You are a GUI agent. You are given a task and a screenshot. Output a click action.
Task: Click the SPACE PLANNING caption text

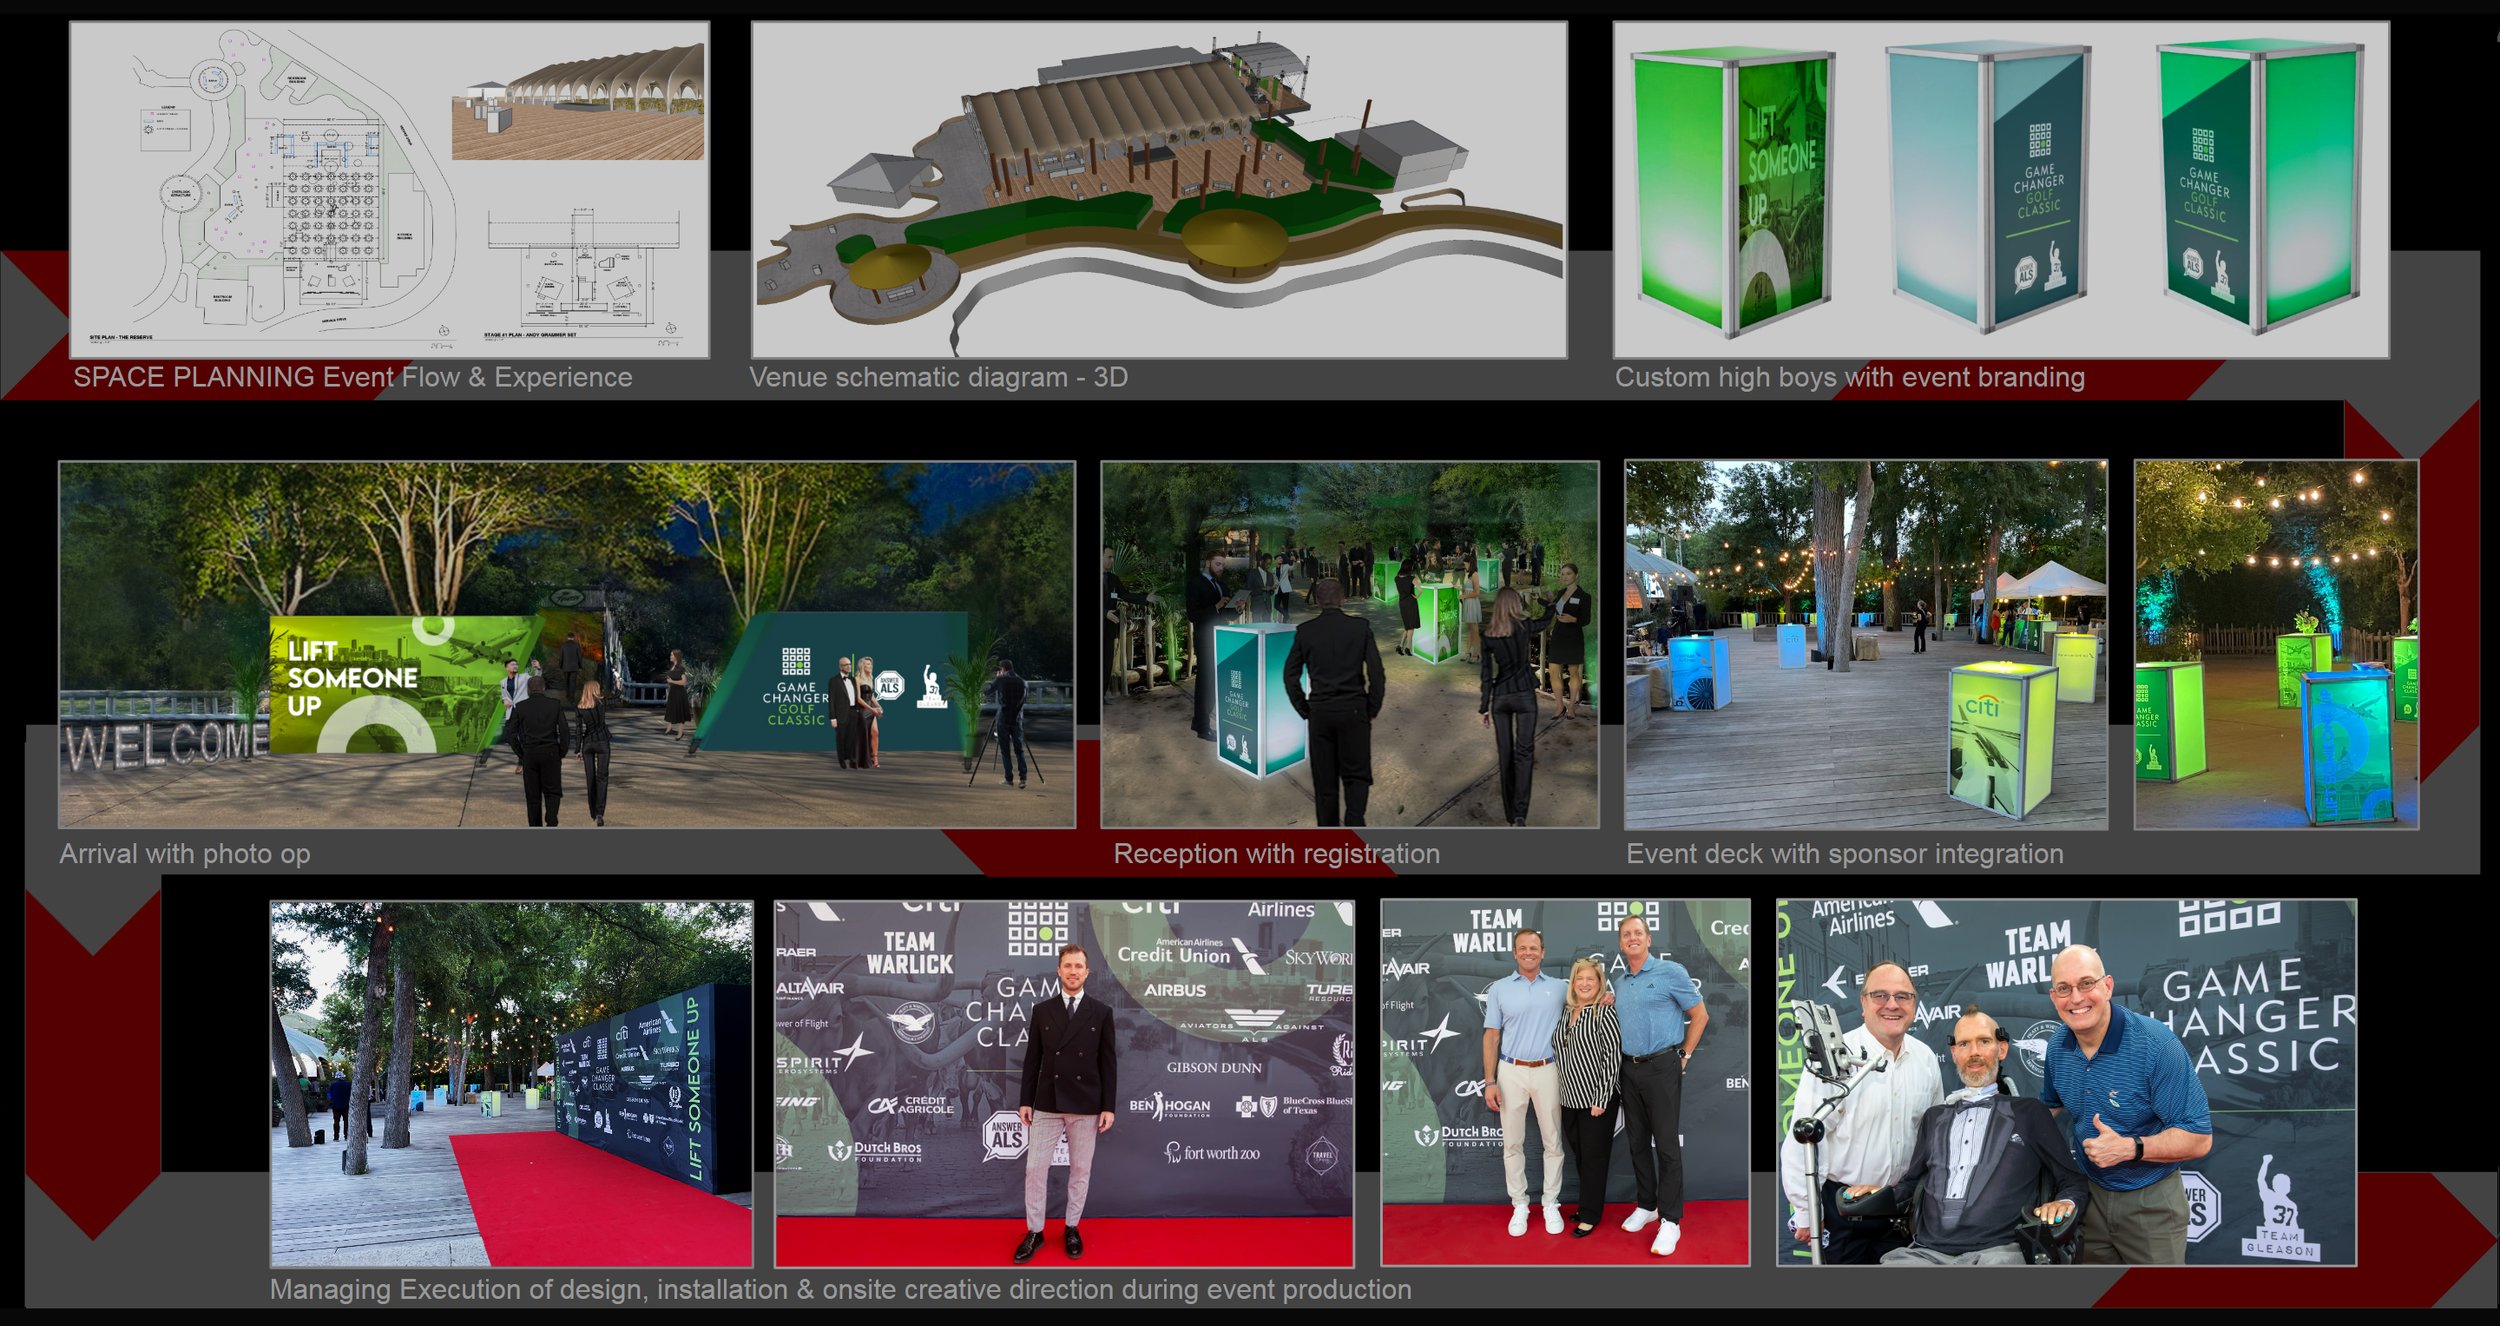tap(353, 377)
